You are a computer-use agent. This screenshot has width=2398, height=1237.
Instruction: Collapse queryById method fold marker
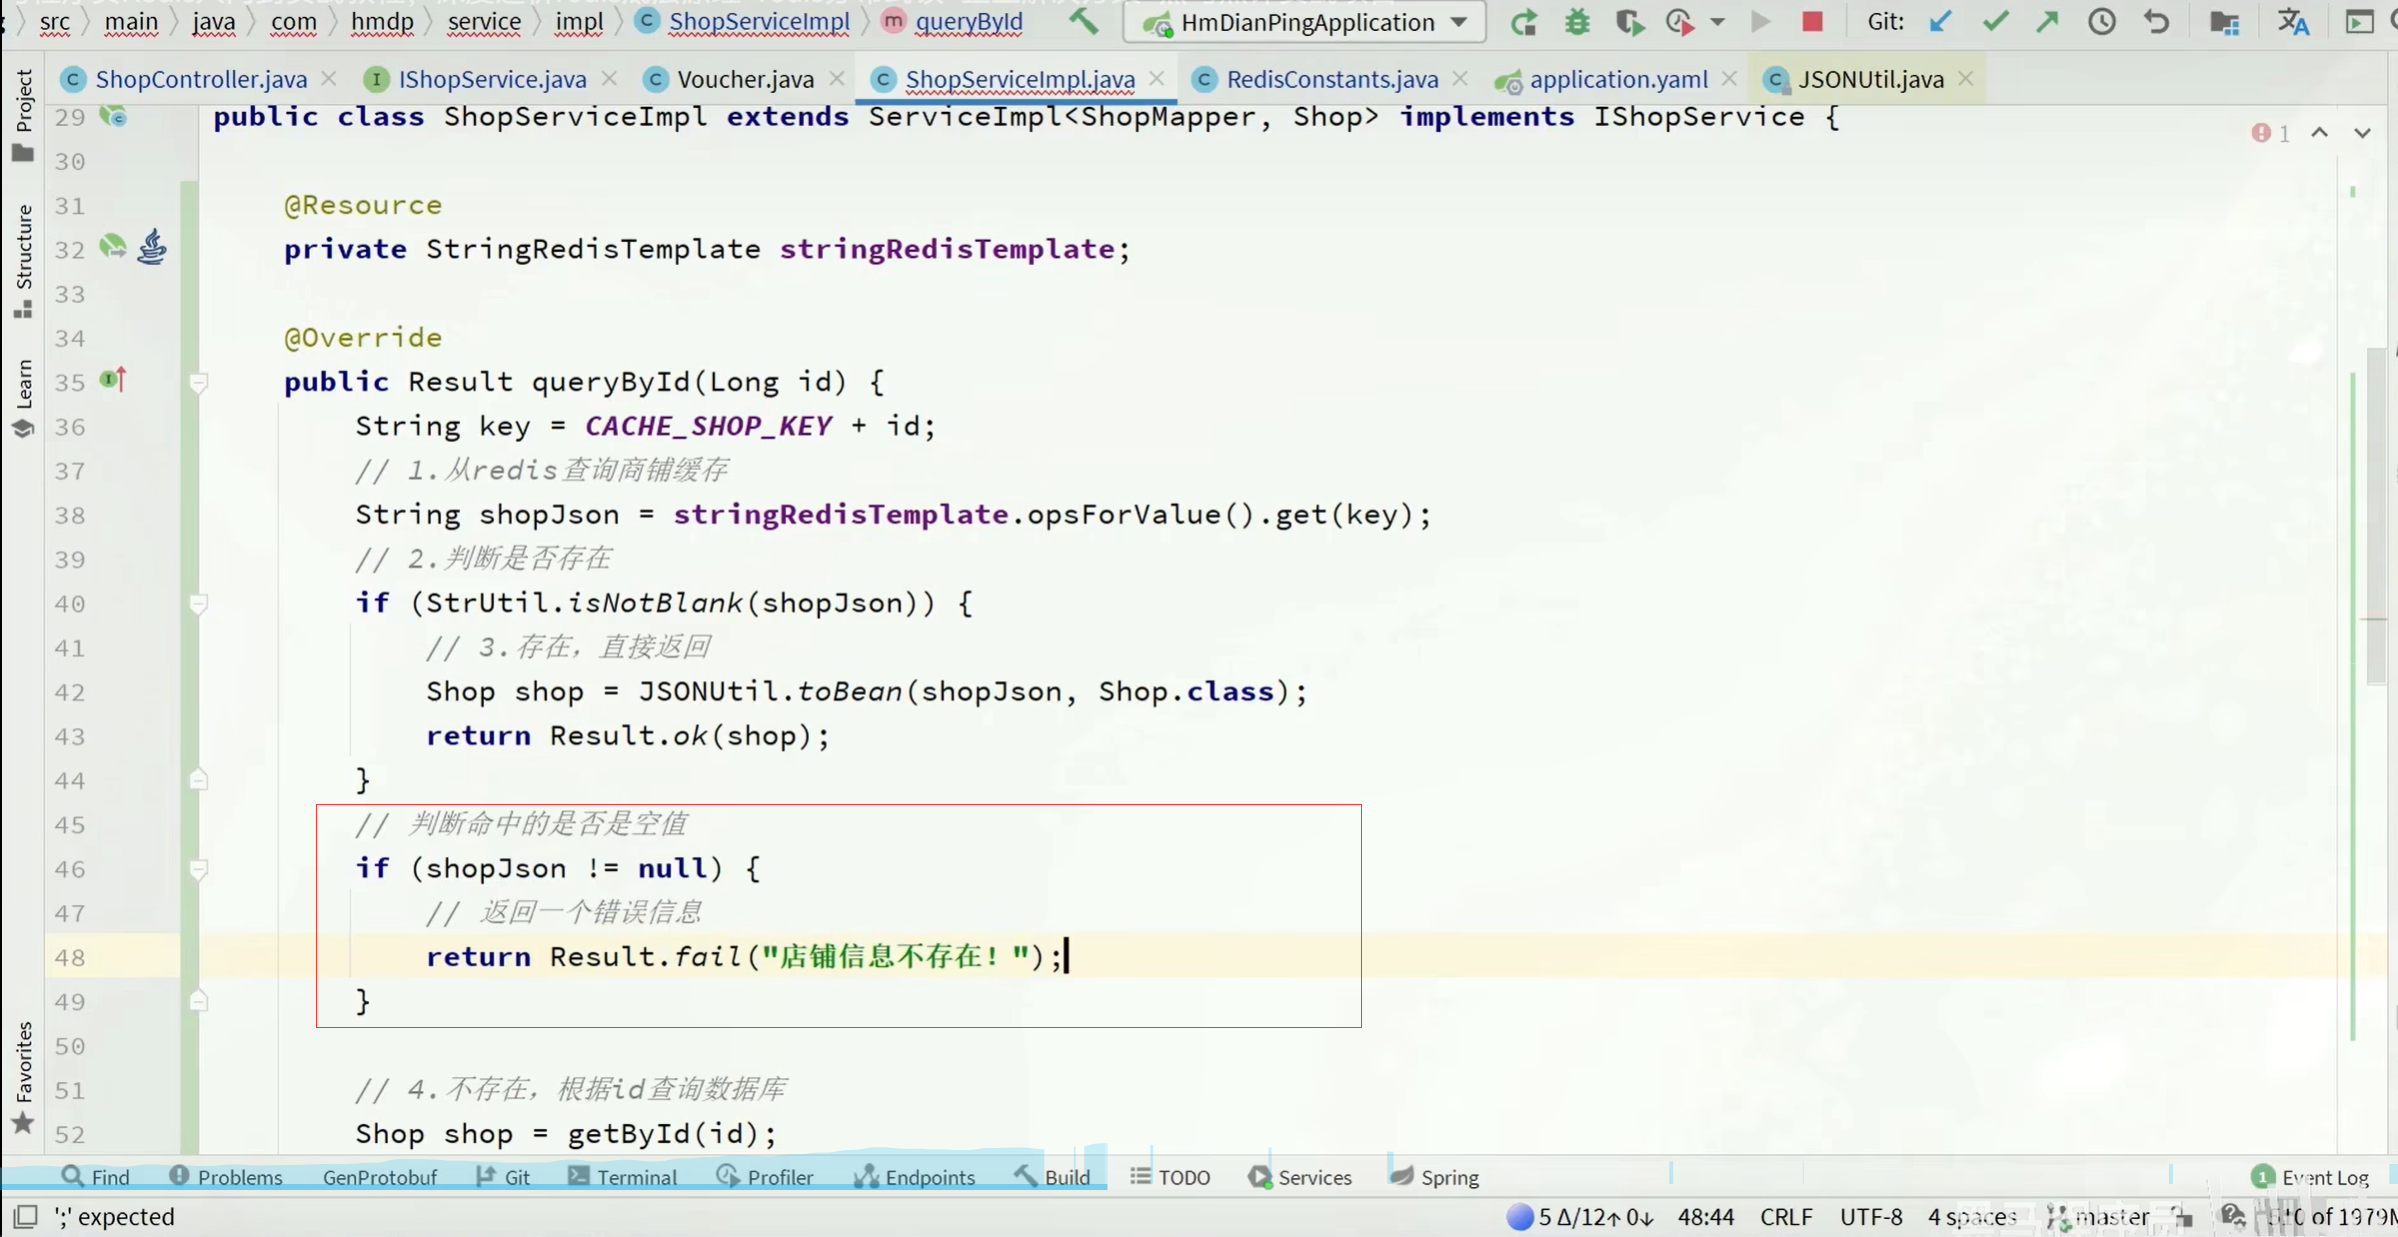[x=198, y=382]
